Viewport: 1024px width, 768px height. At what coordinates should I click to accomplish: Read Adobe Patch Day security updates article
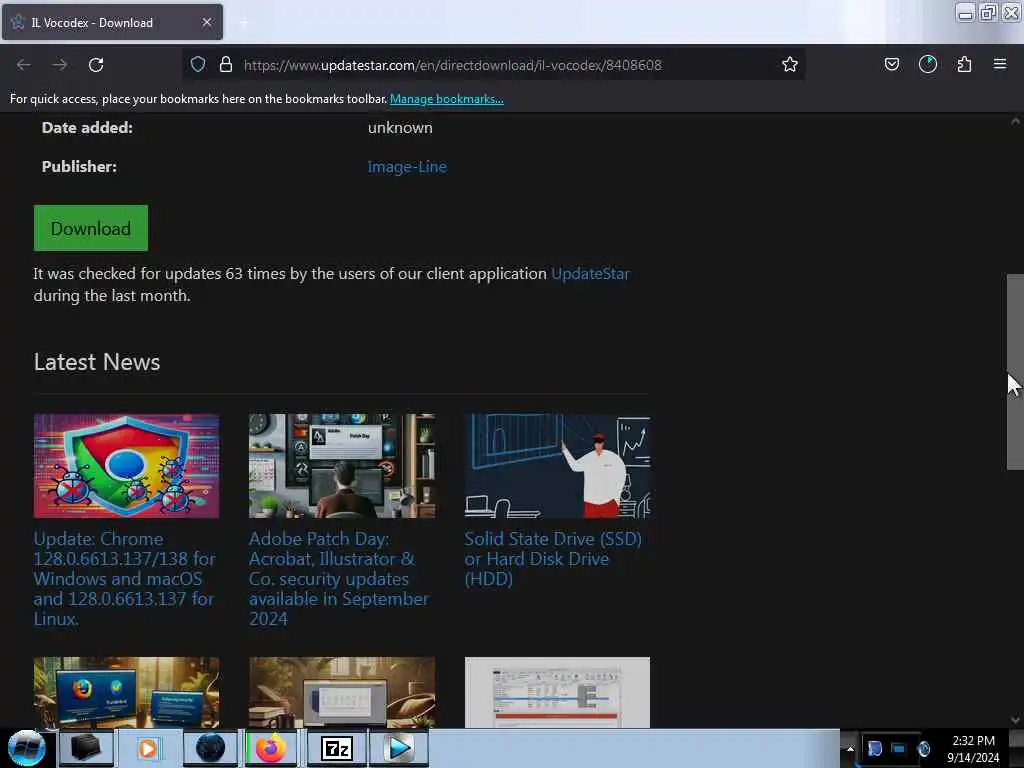(x=338, y=579)
